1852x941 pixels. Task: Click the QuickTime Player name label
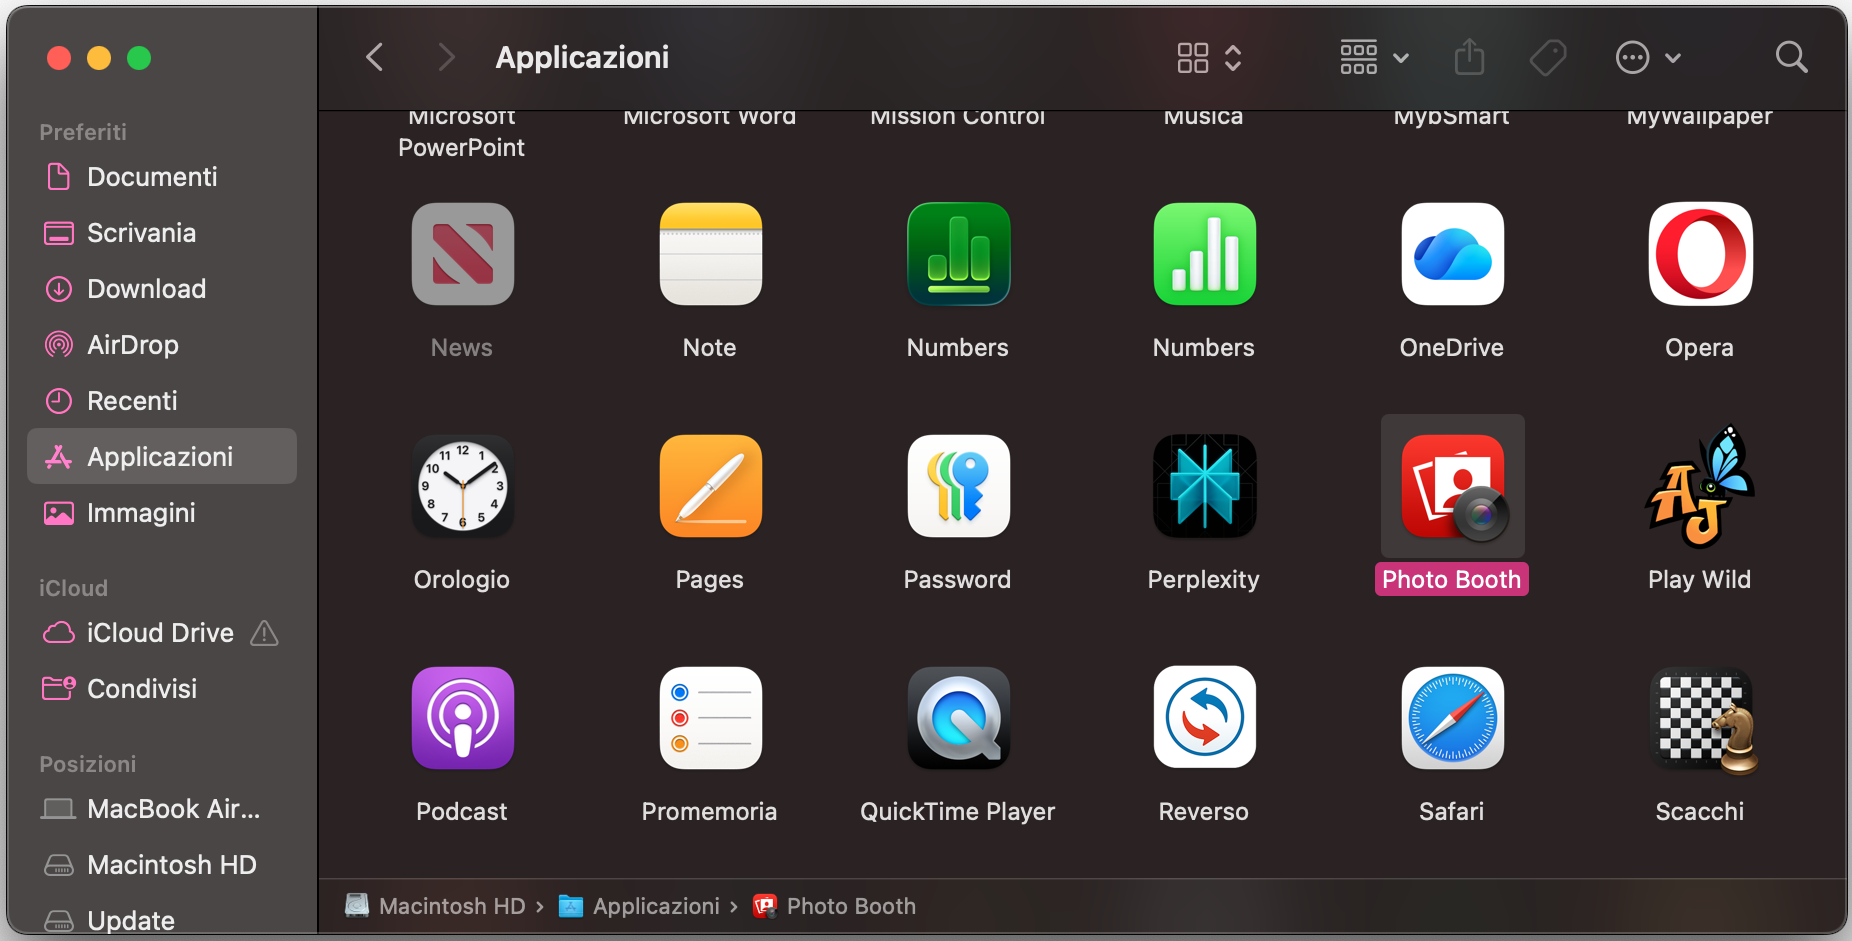point(958,812)
